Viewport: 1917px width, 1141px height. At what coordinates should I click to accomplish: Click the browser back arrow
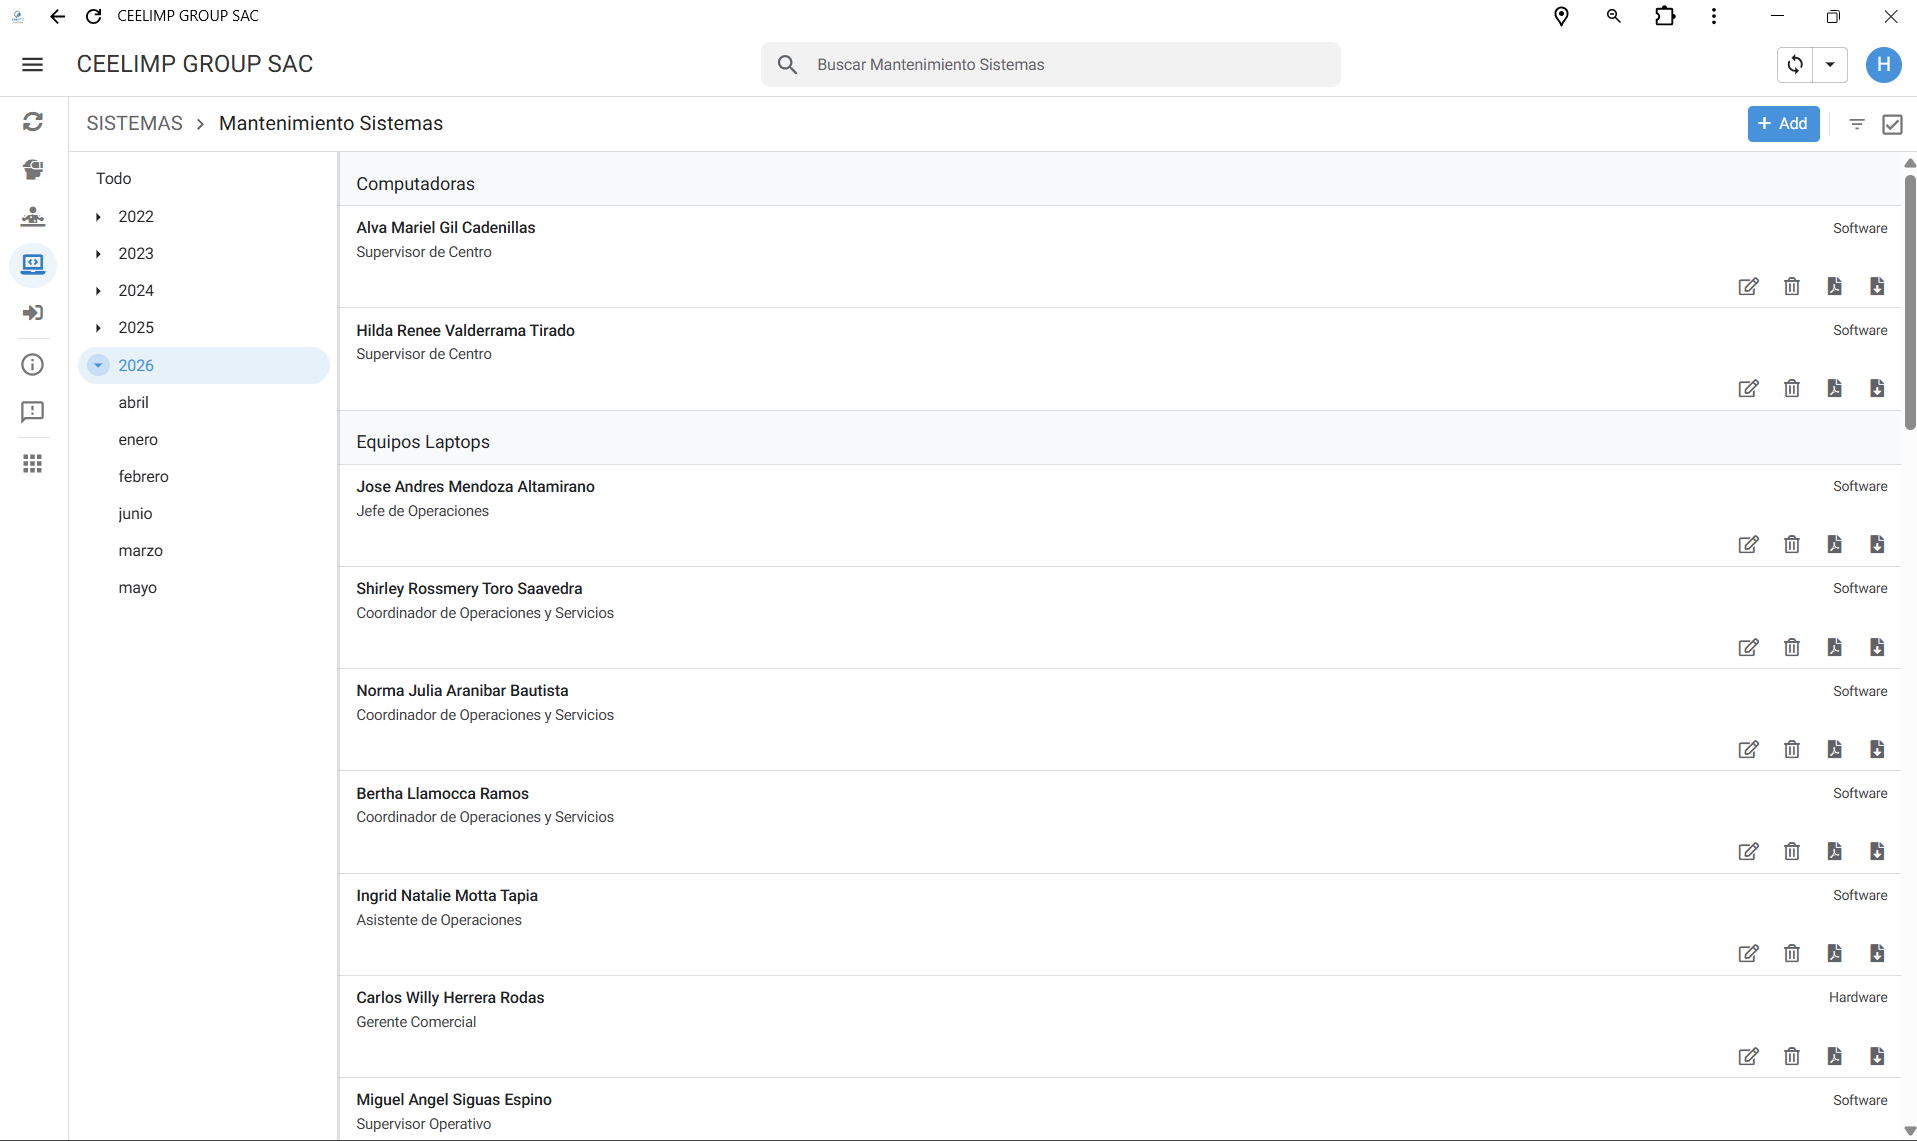tap(57, 16)
